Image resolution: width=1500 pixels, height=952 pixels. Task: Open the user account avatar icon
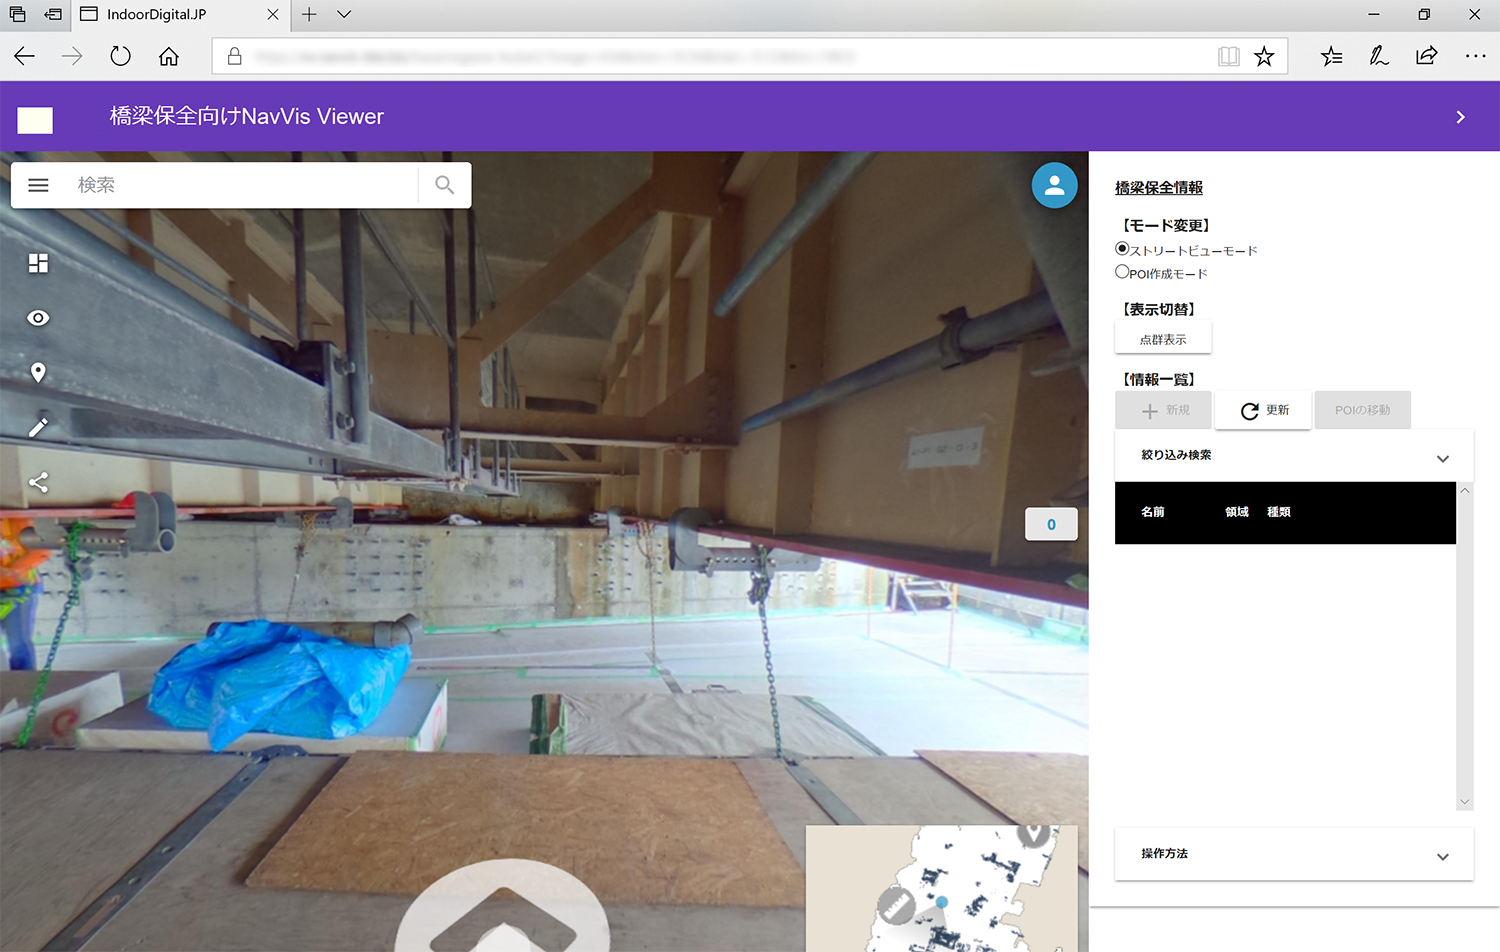coord(1054,185)
